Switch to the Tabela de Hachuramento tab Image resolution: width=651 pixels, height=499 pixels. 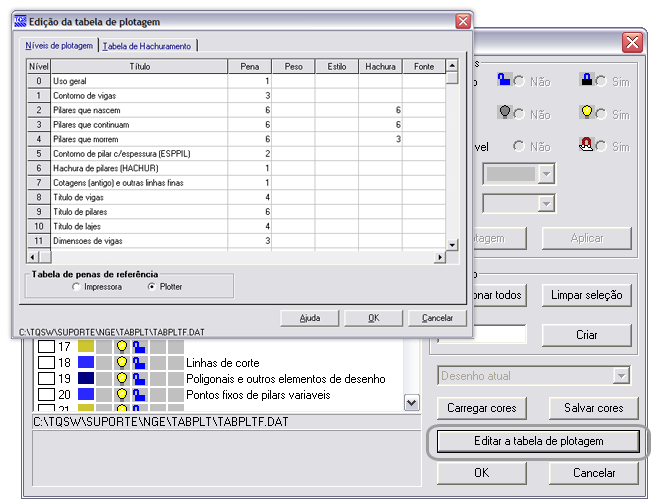pos(149,45)
